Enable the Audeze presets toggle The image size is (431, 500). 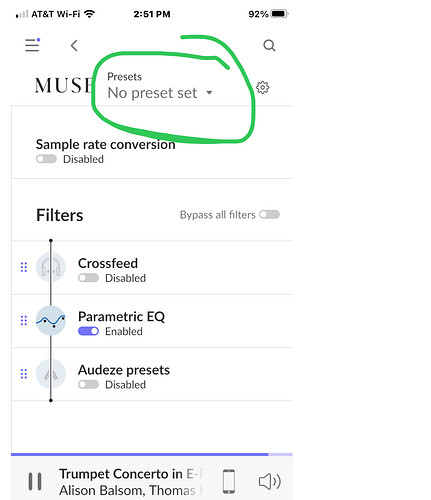click(88, 384)
